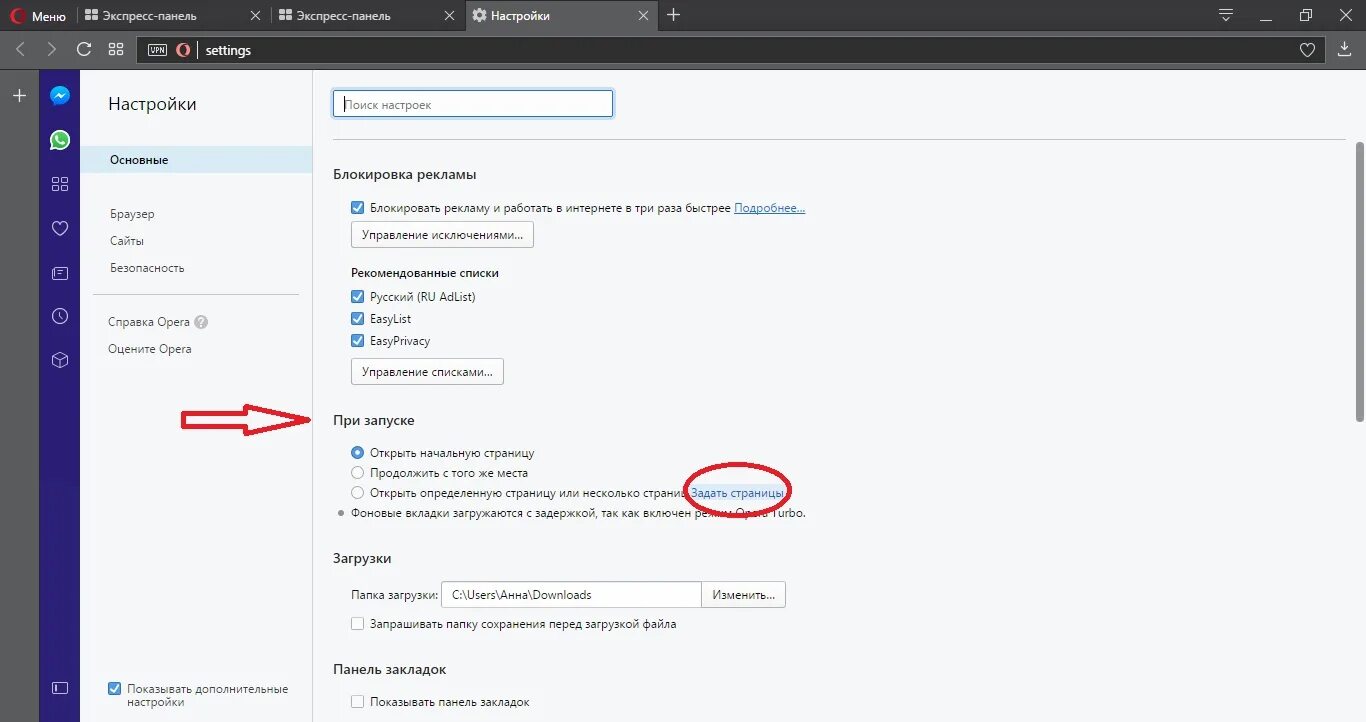
Task: Select Открыть начальную страницу radio
Action: [357, 453]
